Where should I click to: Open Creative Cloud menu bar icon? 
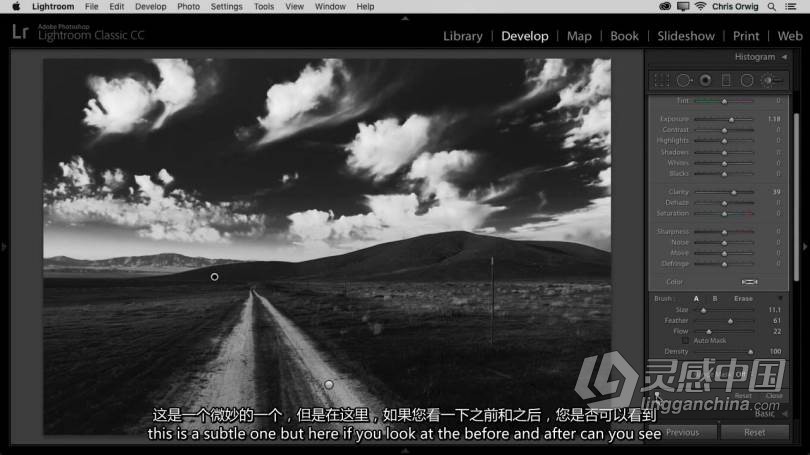click(x=665, y=6)
